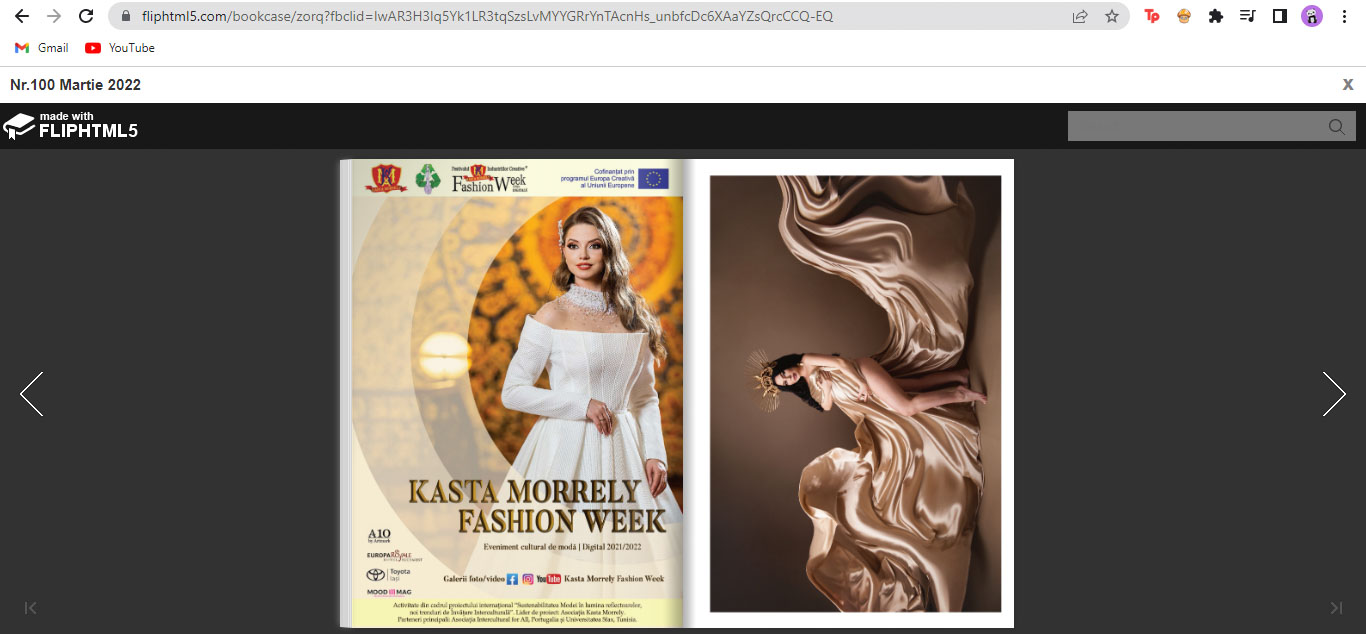Go back in browser history
Screen dimensions: 1366x634
pyautogui.click(x=22, y=16)
